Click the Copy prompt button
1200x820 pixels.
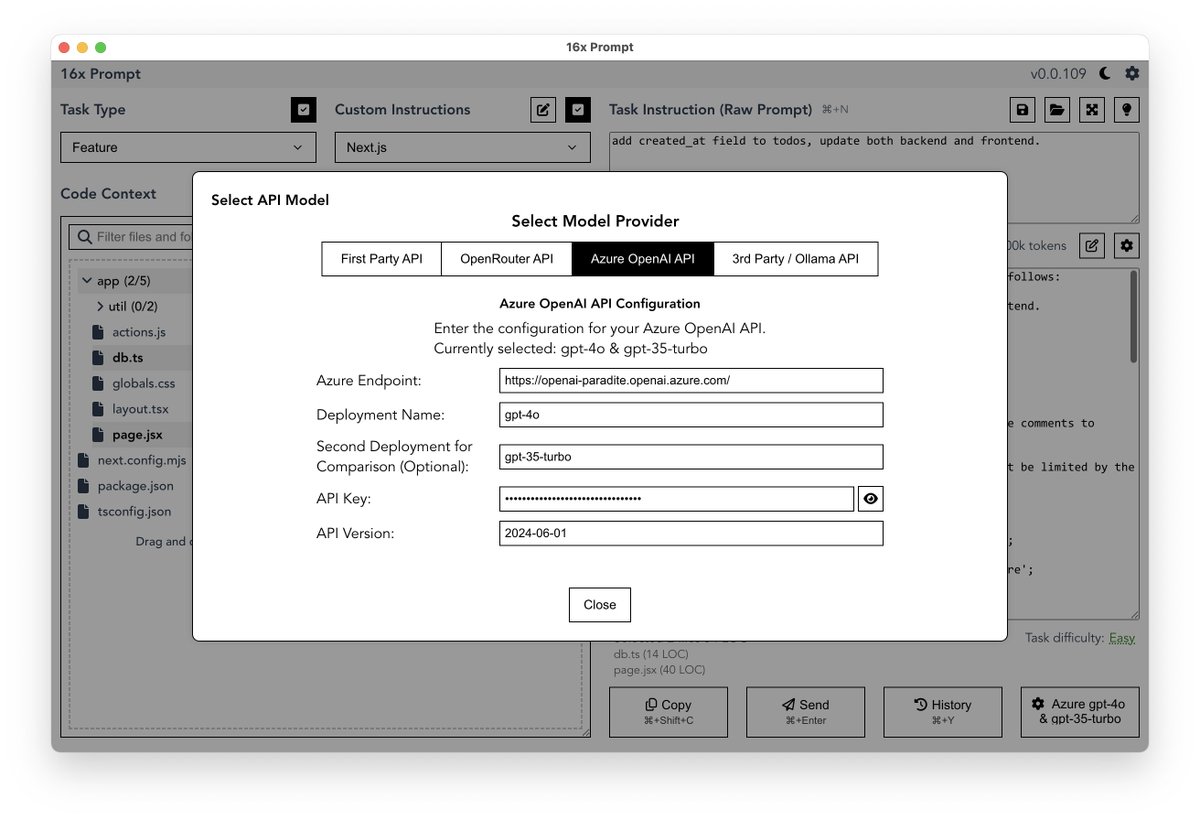click(668, 711)
